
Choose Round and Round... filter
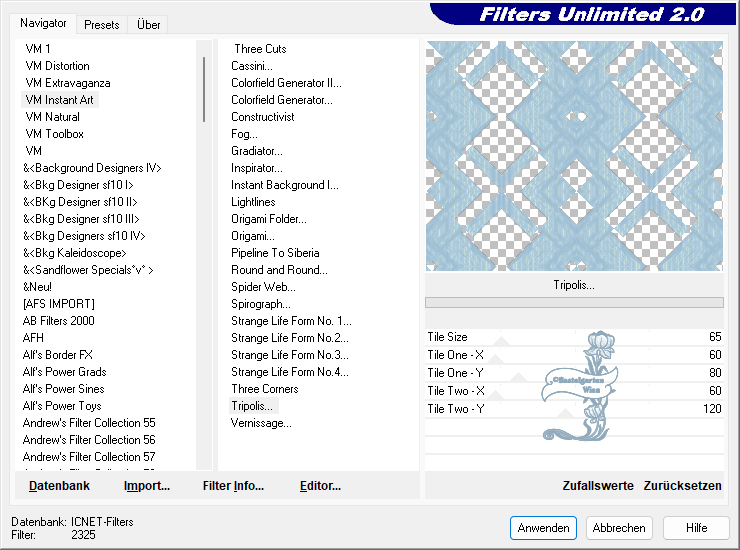(279, 270)
